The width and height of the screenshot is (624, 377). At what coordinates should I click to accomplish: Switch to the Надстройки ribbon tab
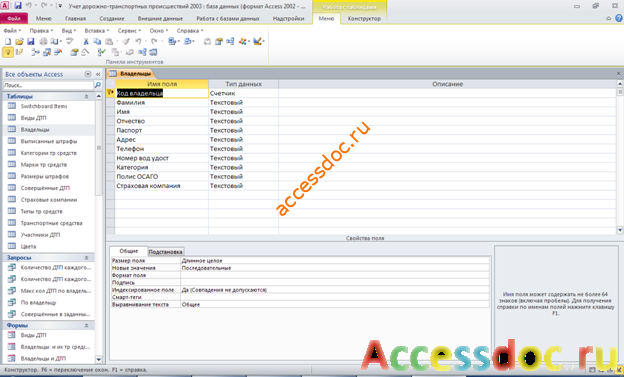(x=288, y=18)
